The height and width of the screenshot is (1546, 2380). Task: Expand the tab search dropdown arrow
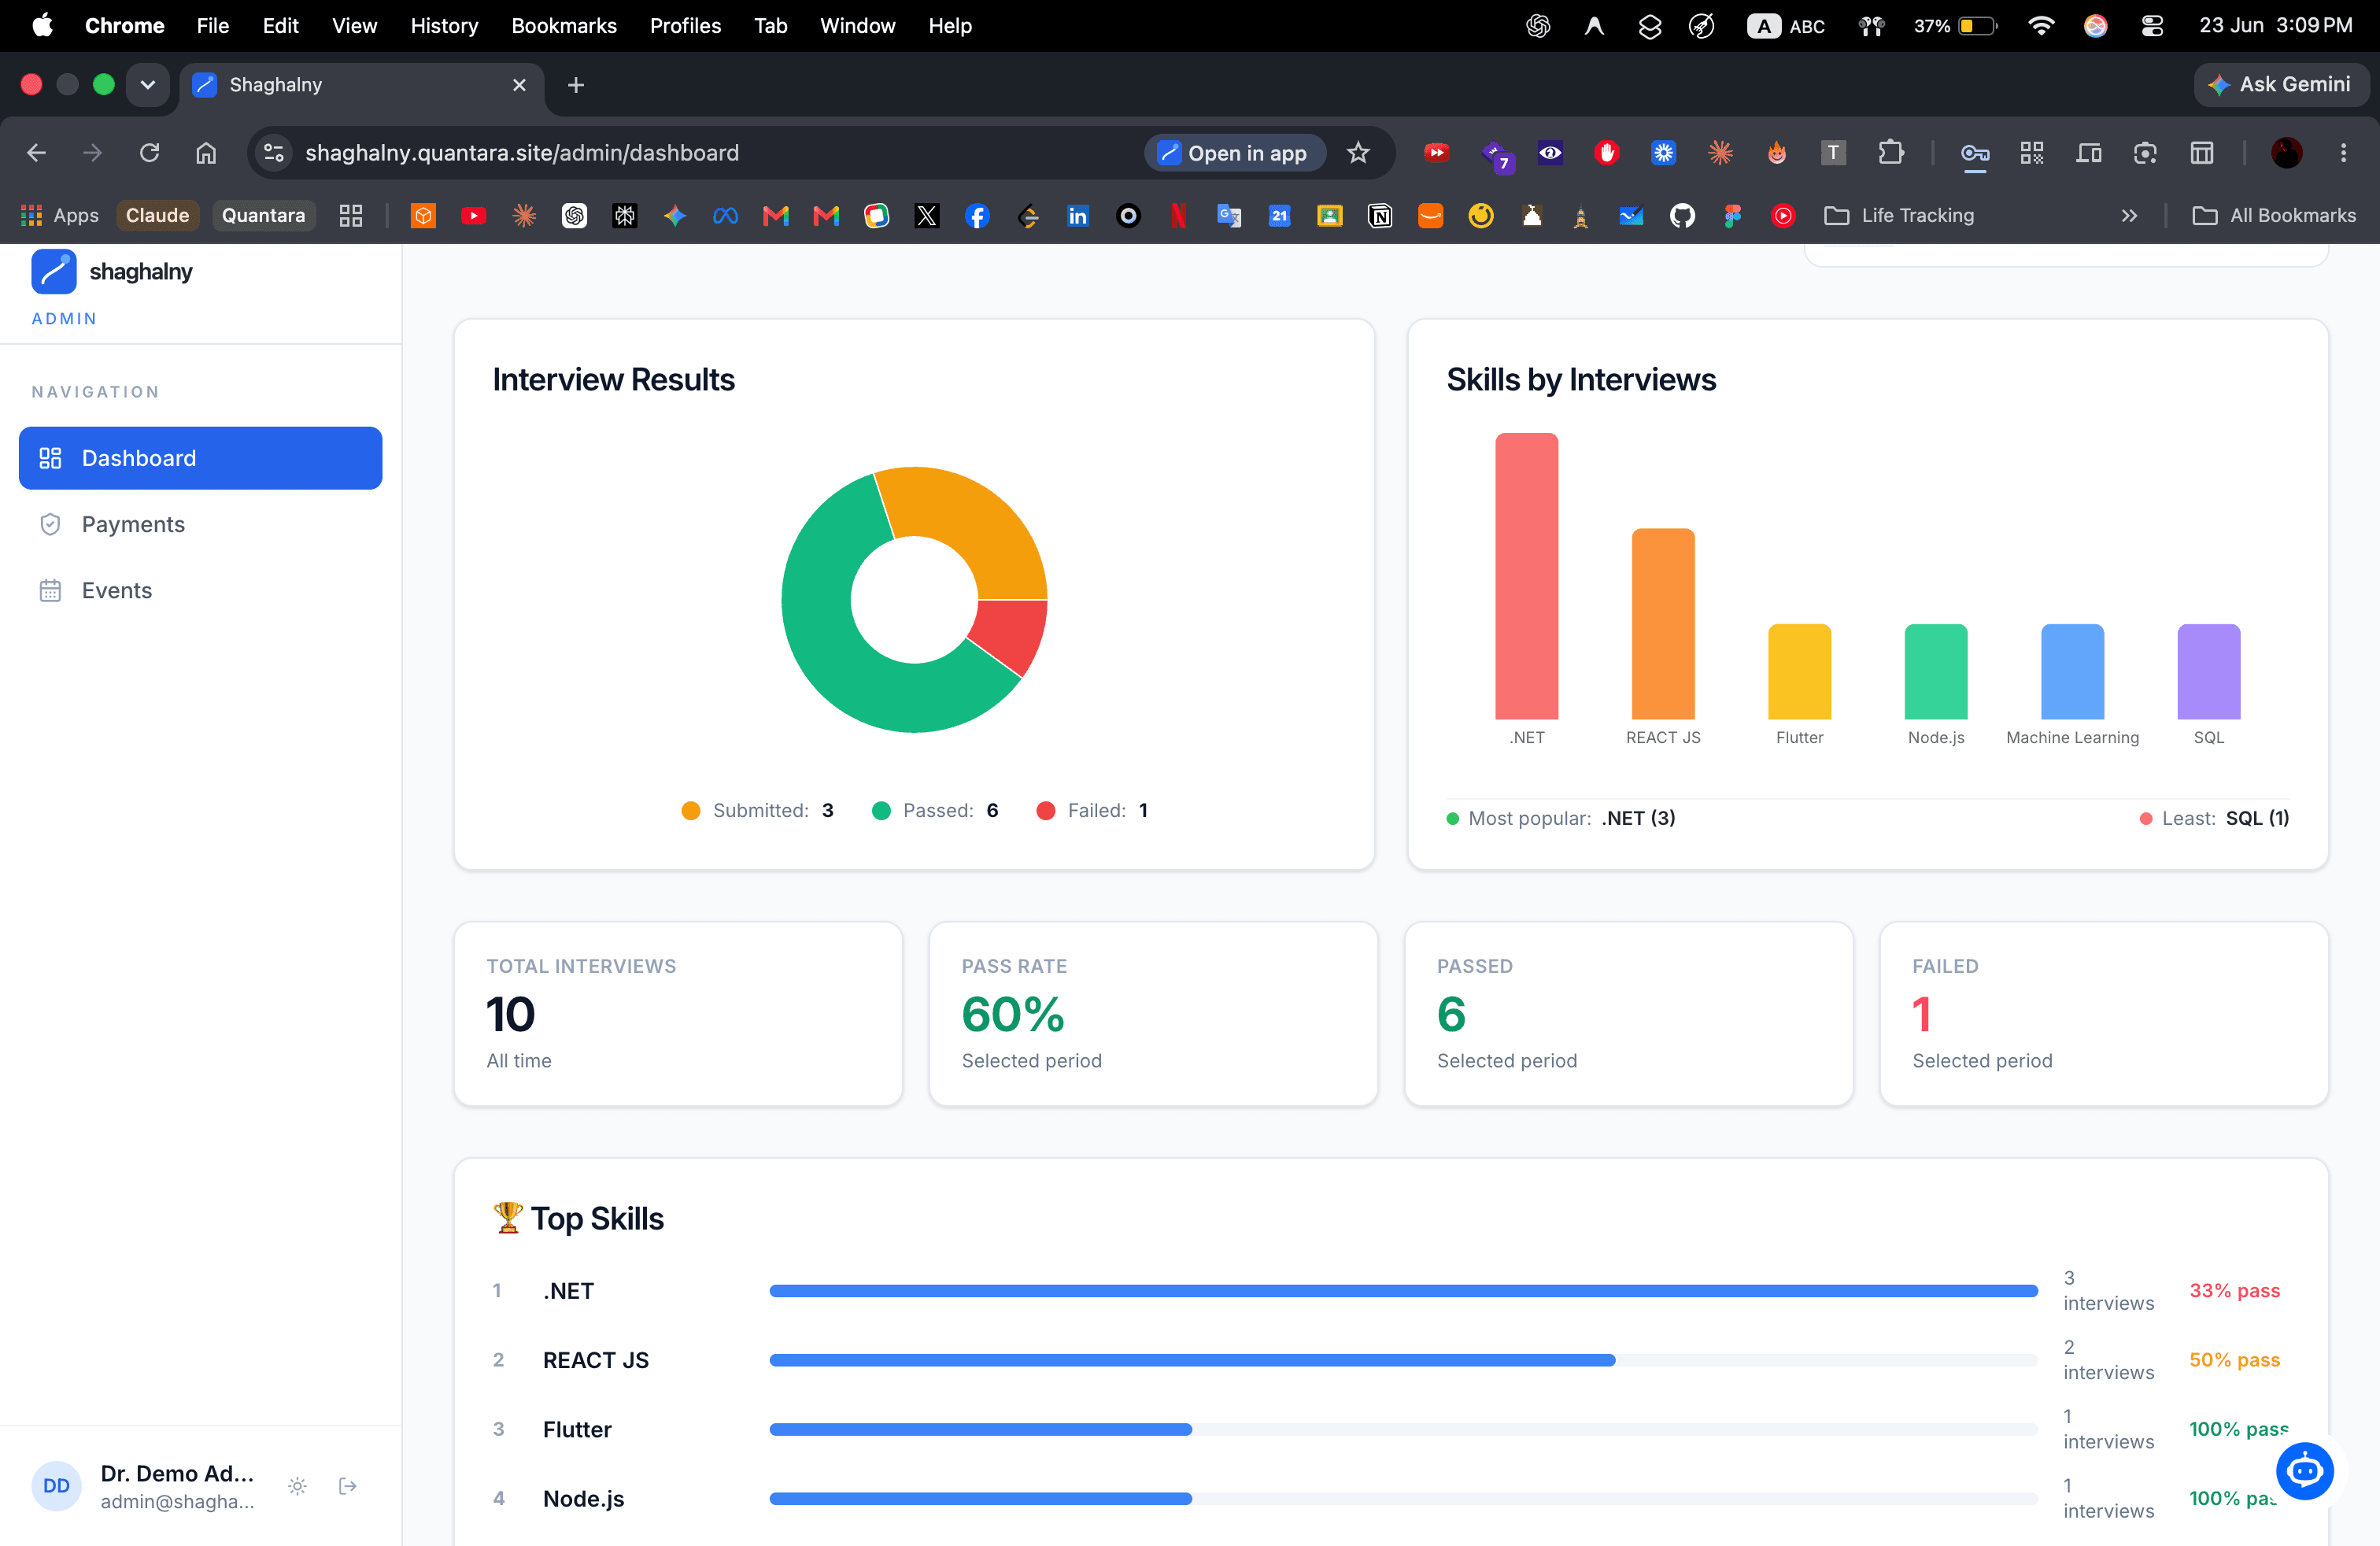pyautogui.click(x=148, y=85)
